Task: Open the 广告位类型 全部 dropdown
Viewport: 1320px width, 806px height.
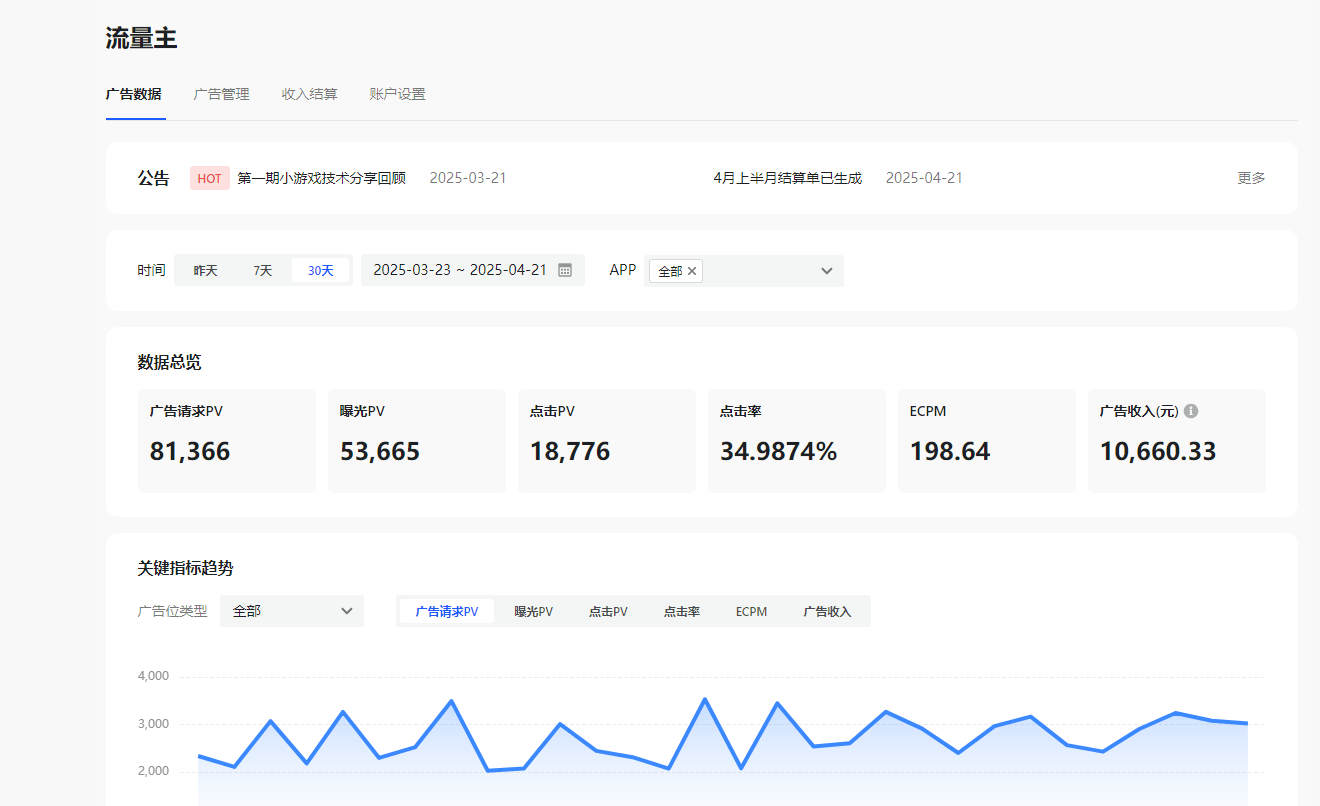Action: coord(292,611)
